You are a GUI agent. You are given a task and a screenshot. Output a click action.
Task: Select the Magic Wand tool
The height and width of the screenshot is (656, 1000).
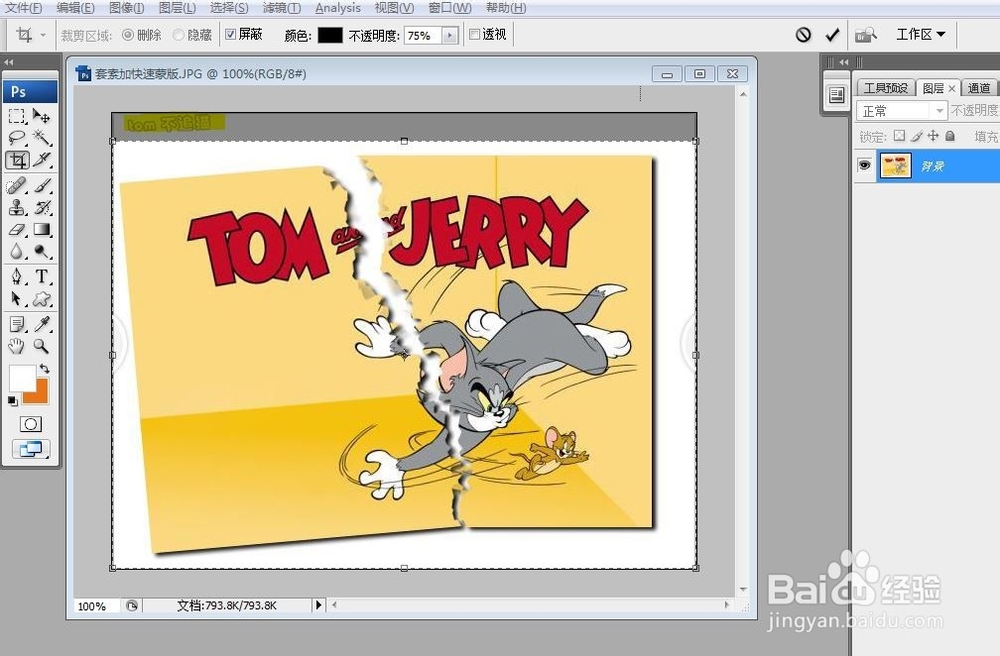[41, 138]
